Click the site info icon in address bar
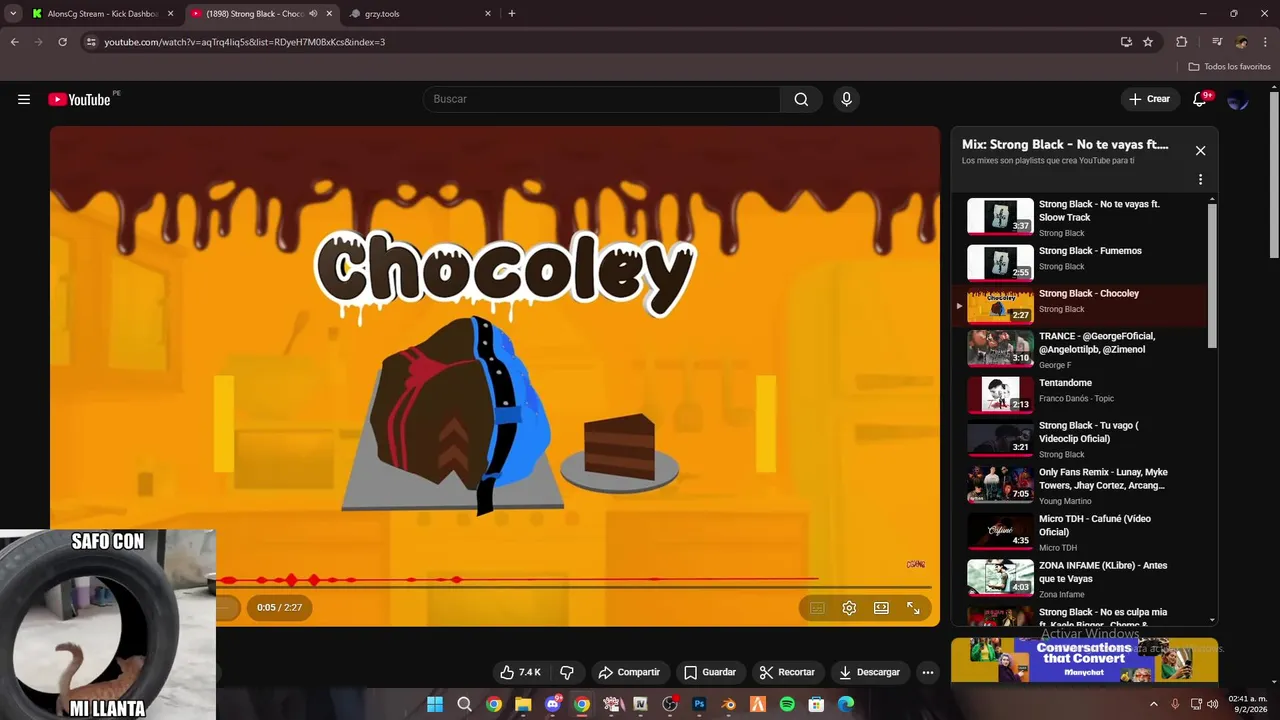The image size is (1280, 720). 91,42
